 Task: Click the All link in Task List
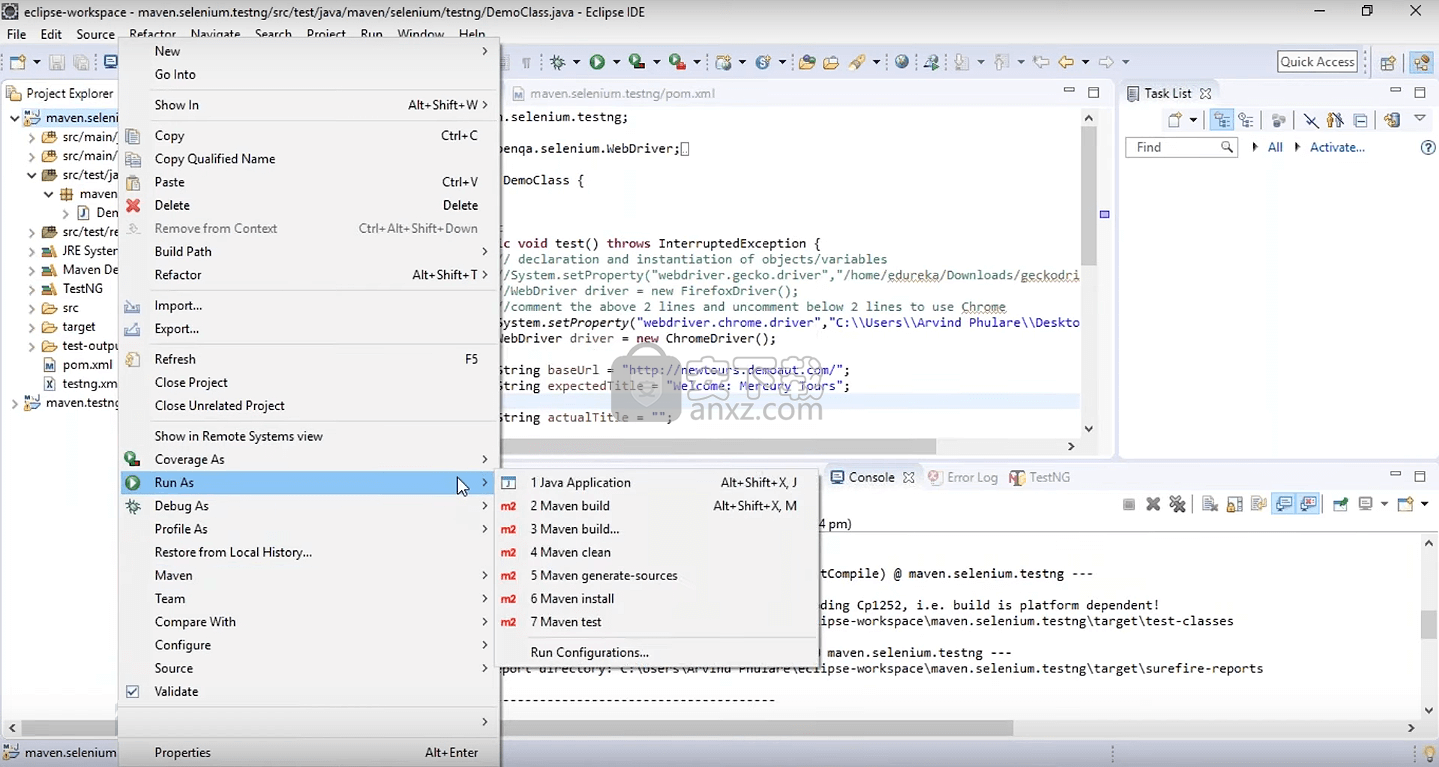pos(1275,147)
